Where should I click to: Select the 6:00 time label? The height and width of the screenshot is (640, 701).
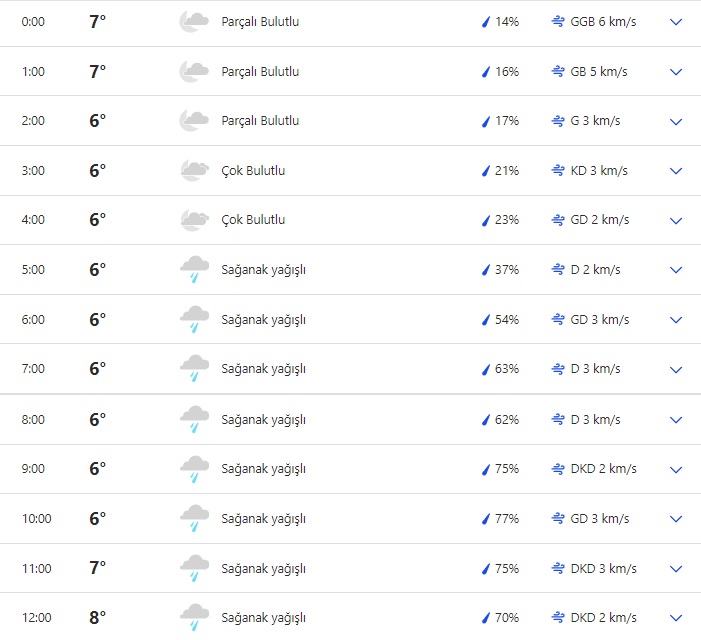click(33, 320)
